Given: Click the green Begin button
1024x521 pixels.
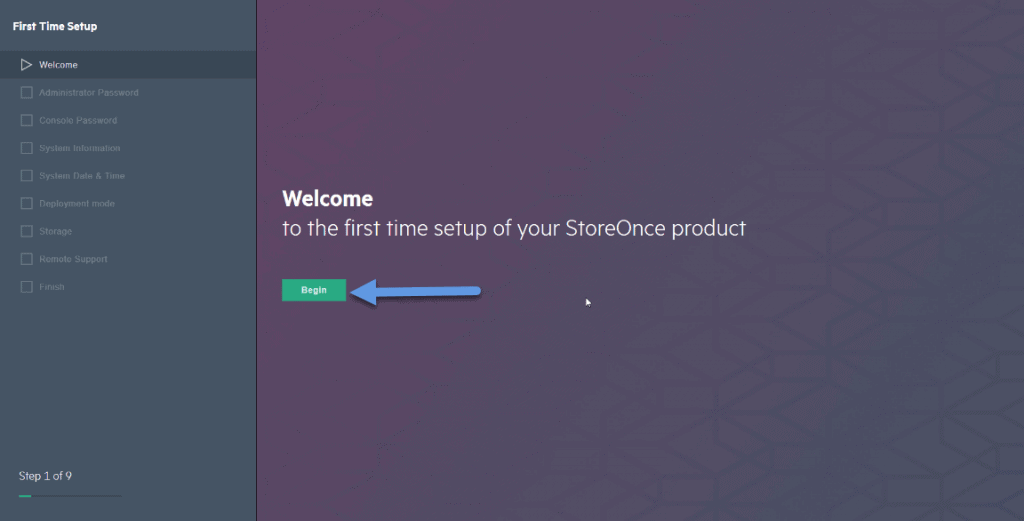Looking at the screenshot, I should 313,290.
